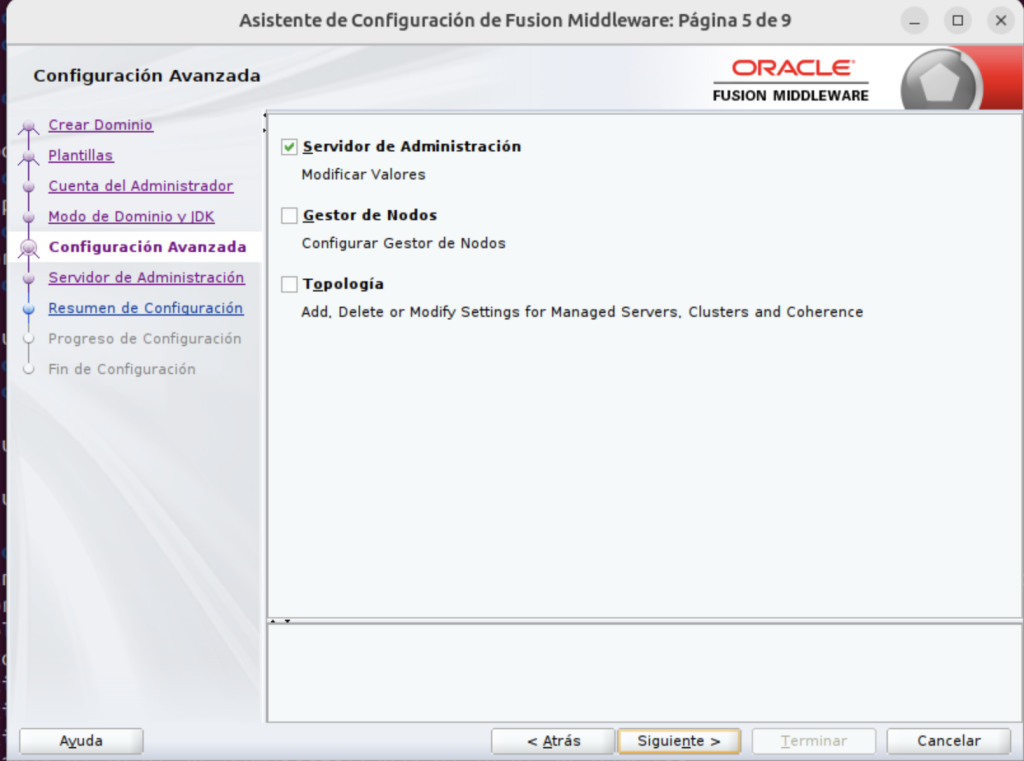The width and height of the screenshot is (1024, 761).
Task: Go back using the Atrás button
Action: click(x=552, y=741)
